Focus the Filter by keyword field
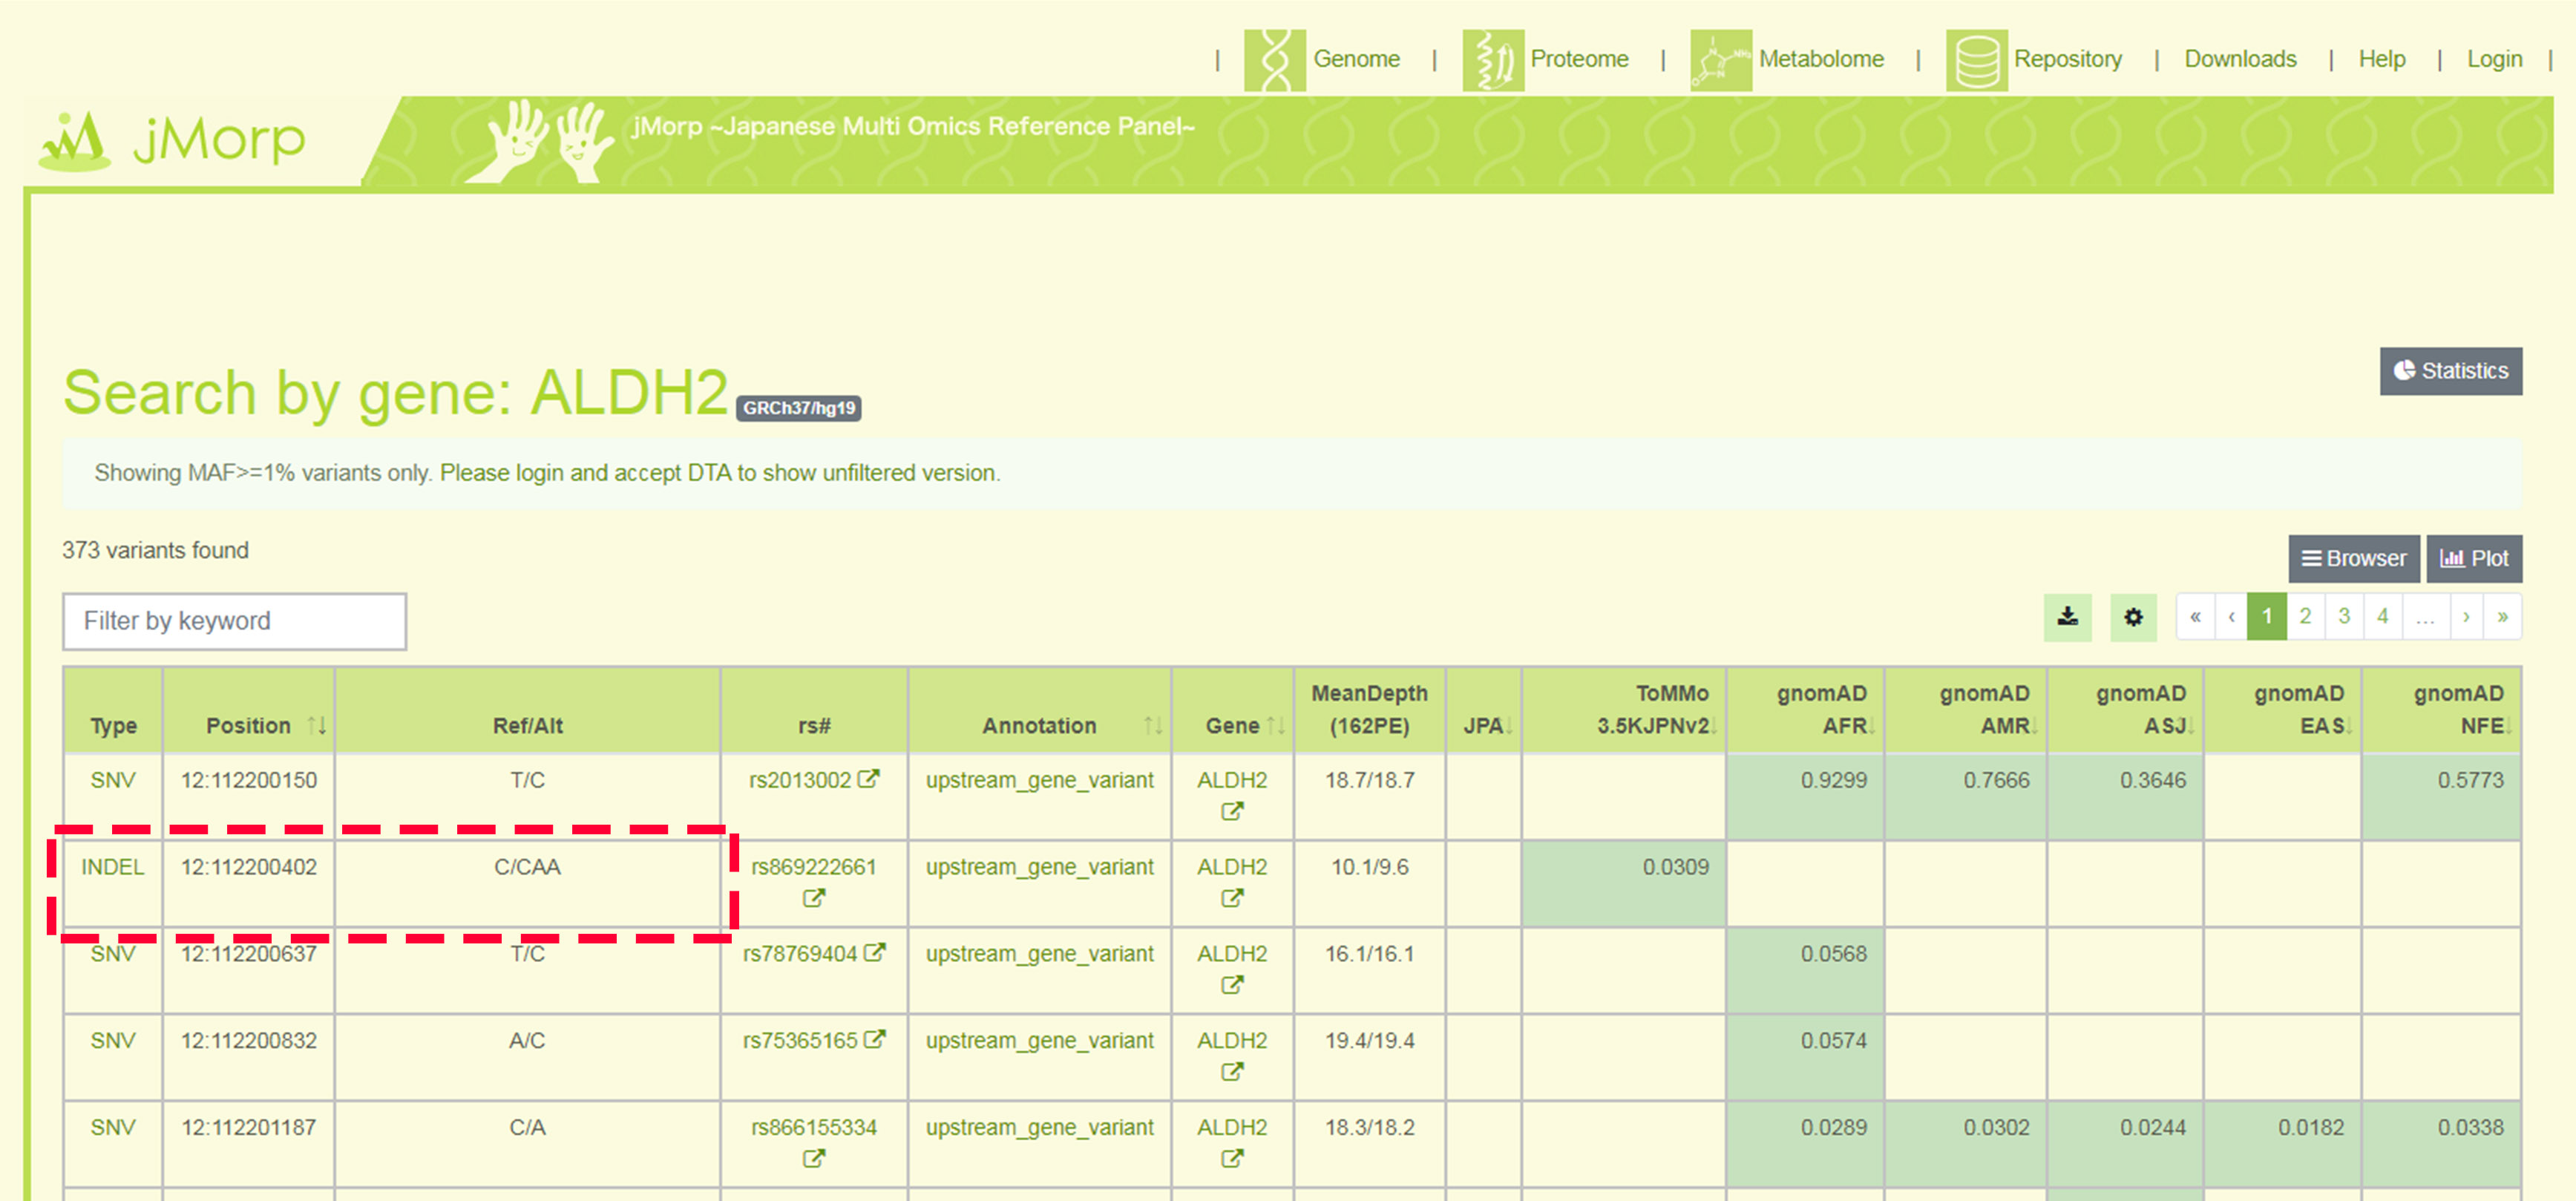The image size is (2576, 1201). tap(234, 621)
